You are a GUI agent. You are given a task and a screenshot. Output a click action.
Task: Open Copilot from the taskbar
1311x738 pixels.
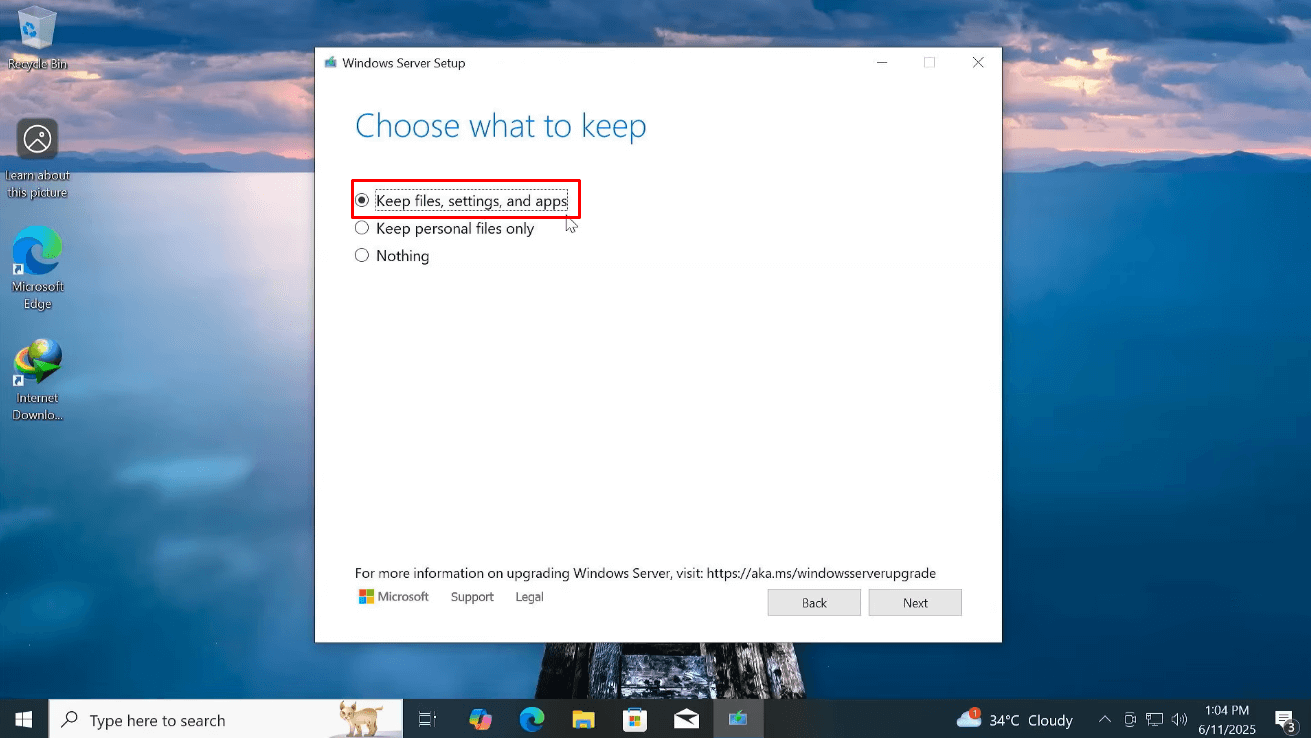pos(480,719)
